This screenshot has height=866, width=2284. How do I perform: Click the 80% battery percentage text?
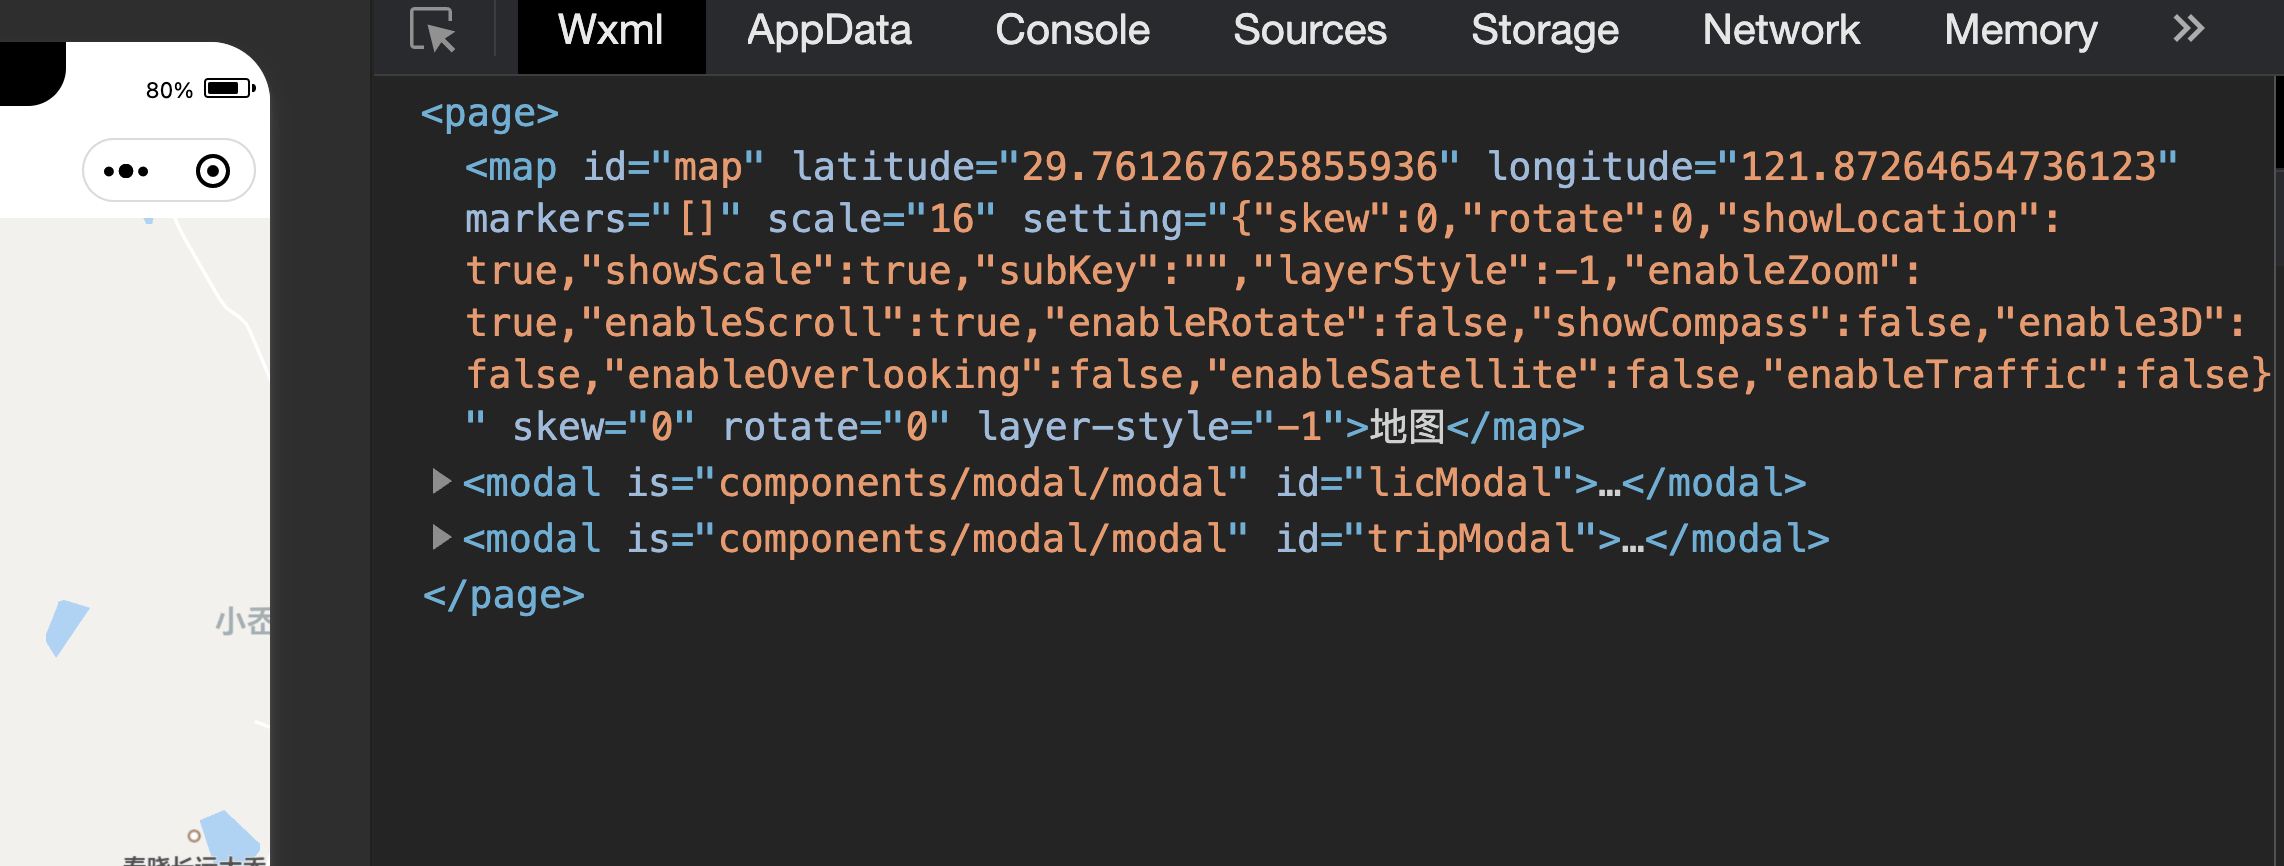coord(169,90)
